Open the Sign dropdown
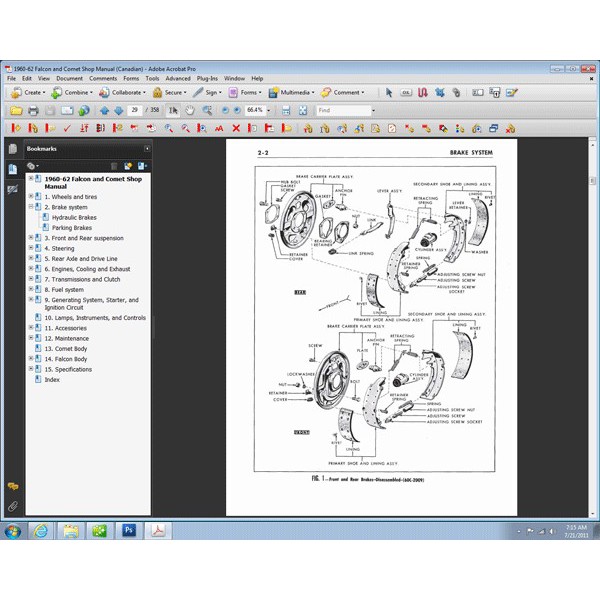600x600 pixels. tap(207, 93)
